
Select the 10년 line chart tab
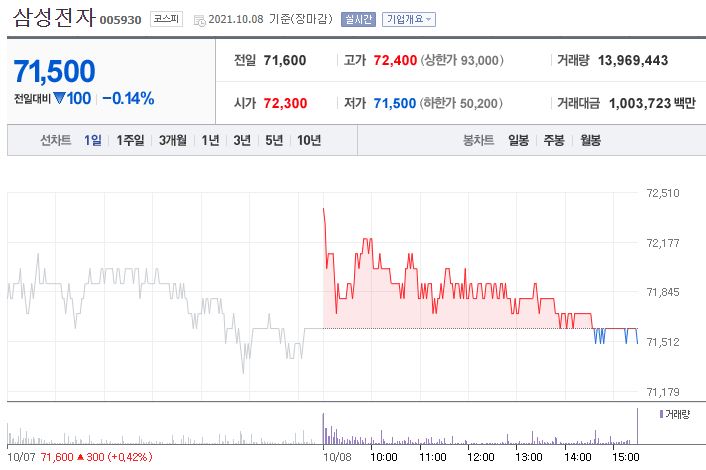pyautogui.click(x=309, y=140)
